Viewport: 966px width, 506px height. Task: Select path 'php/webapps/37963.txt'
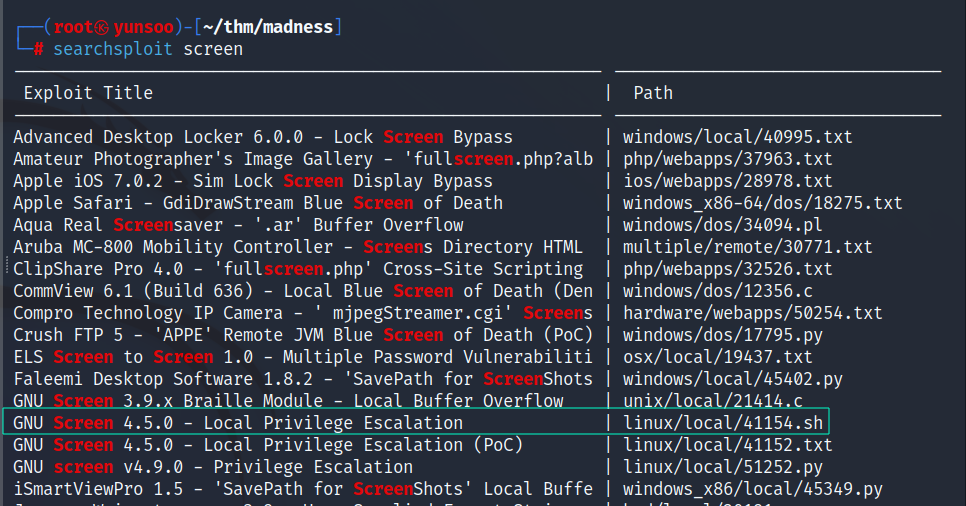point(728,159)
